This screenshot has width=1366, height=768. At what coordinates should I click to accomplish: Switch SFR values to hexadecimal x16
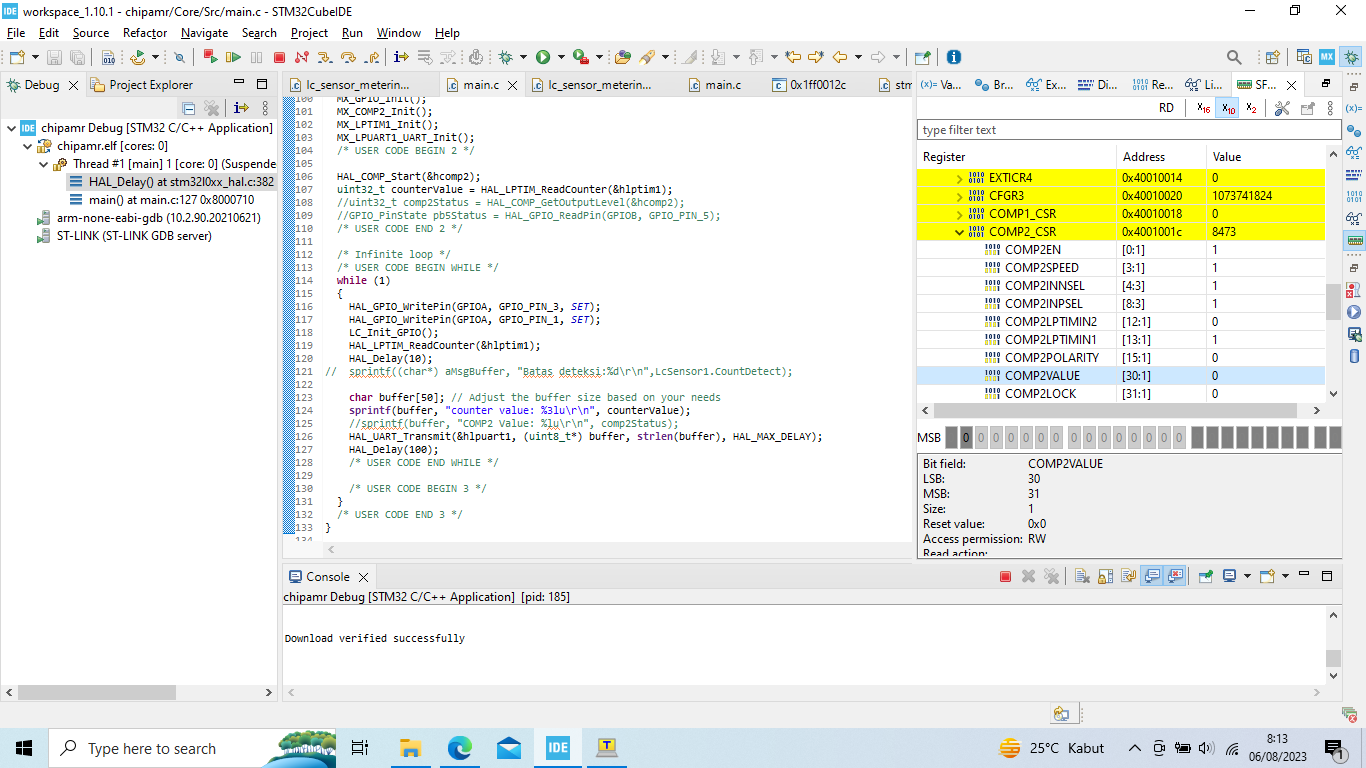coord(1203,108)
